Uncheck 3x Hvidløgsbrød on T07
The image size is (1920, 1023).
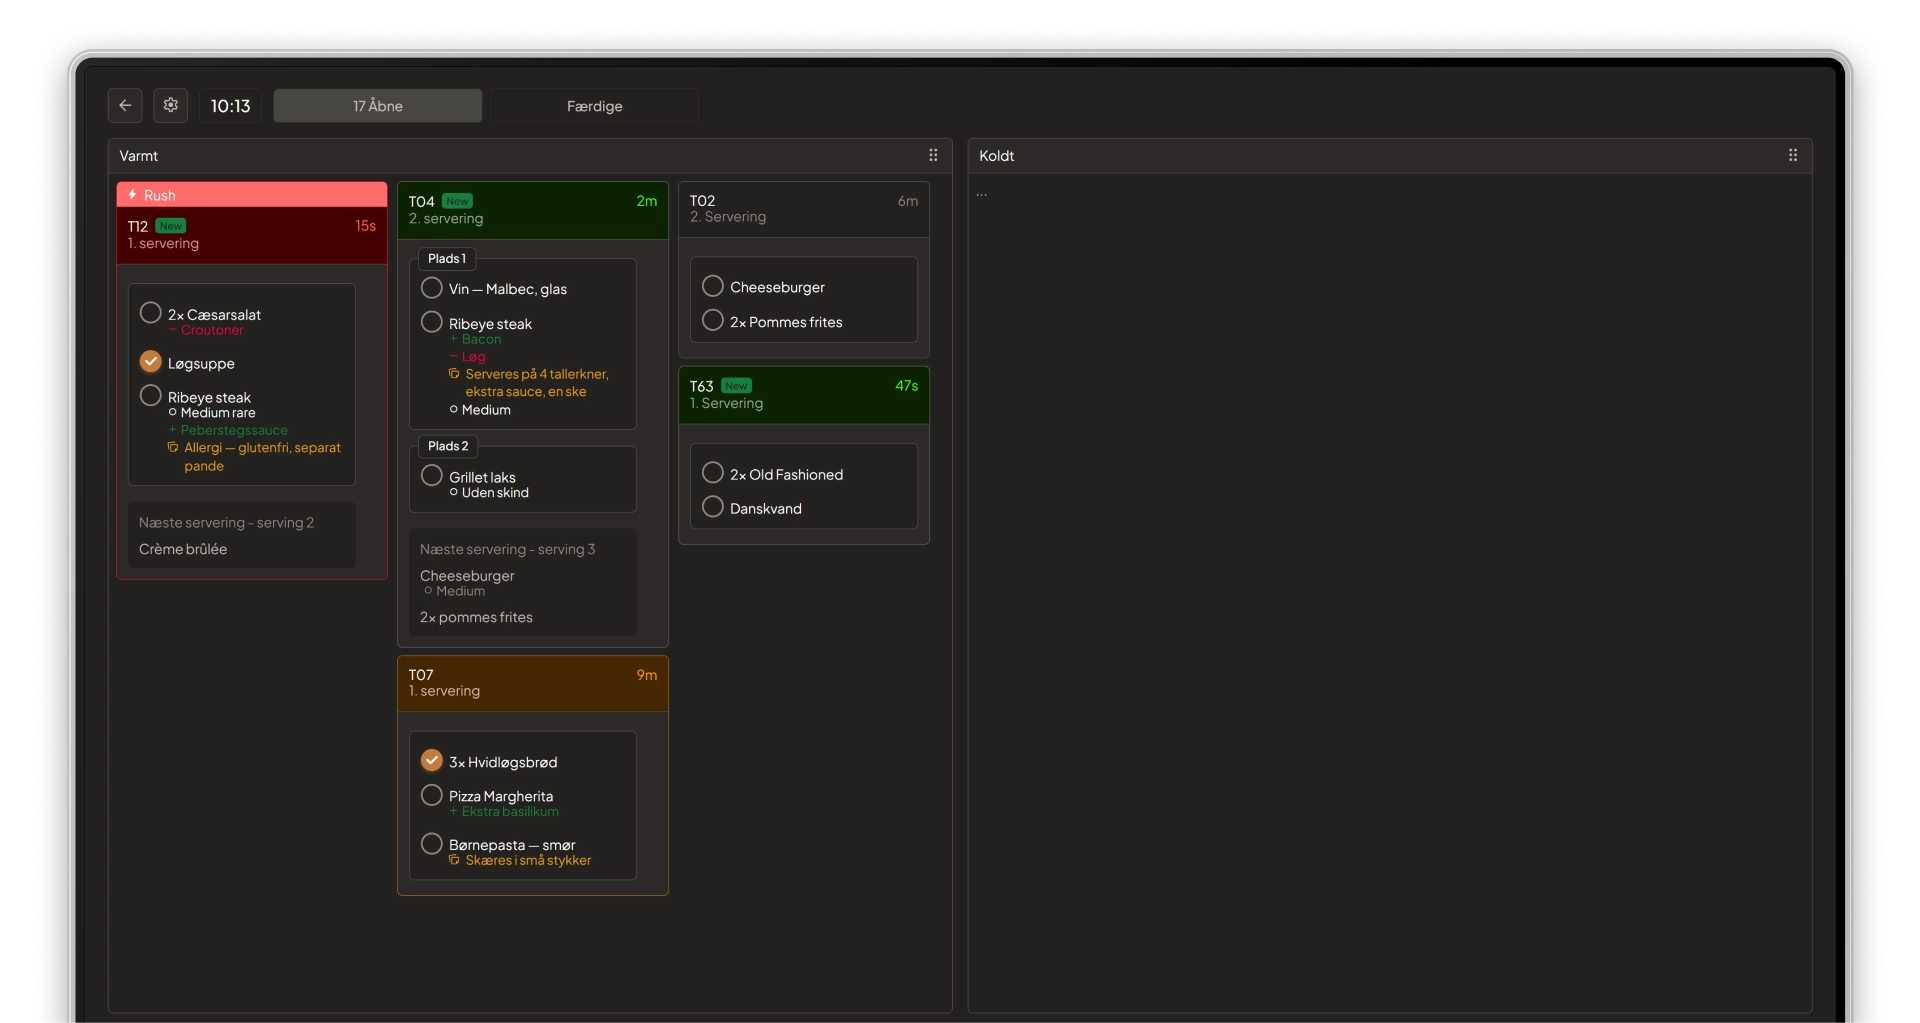coord(432,760)
